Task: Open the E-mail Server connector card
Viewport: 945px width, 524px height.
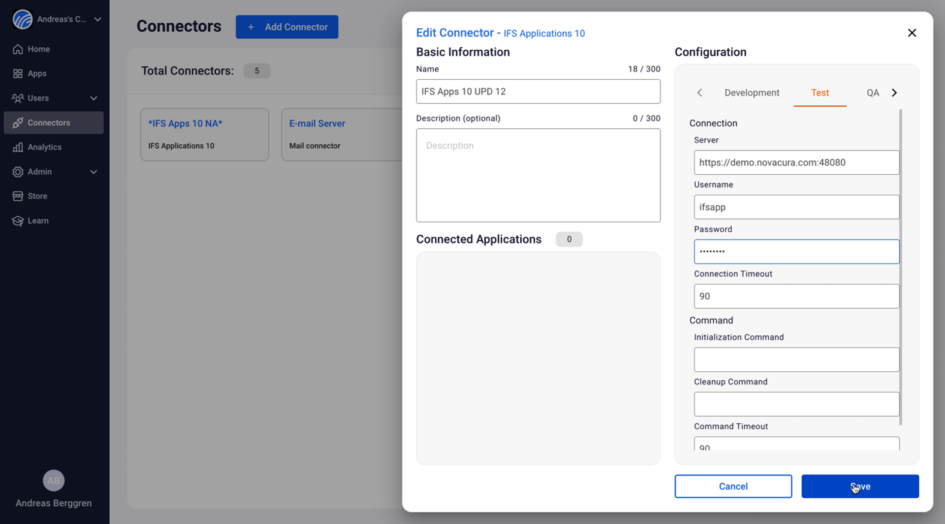Action: (342, 134)
